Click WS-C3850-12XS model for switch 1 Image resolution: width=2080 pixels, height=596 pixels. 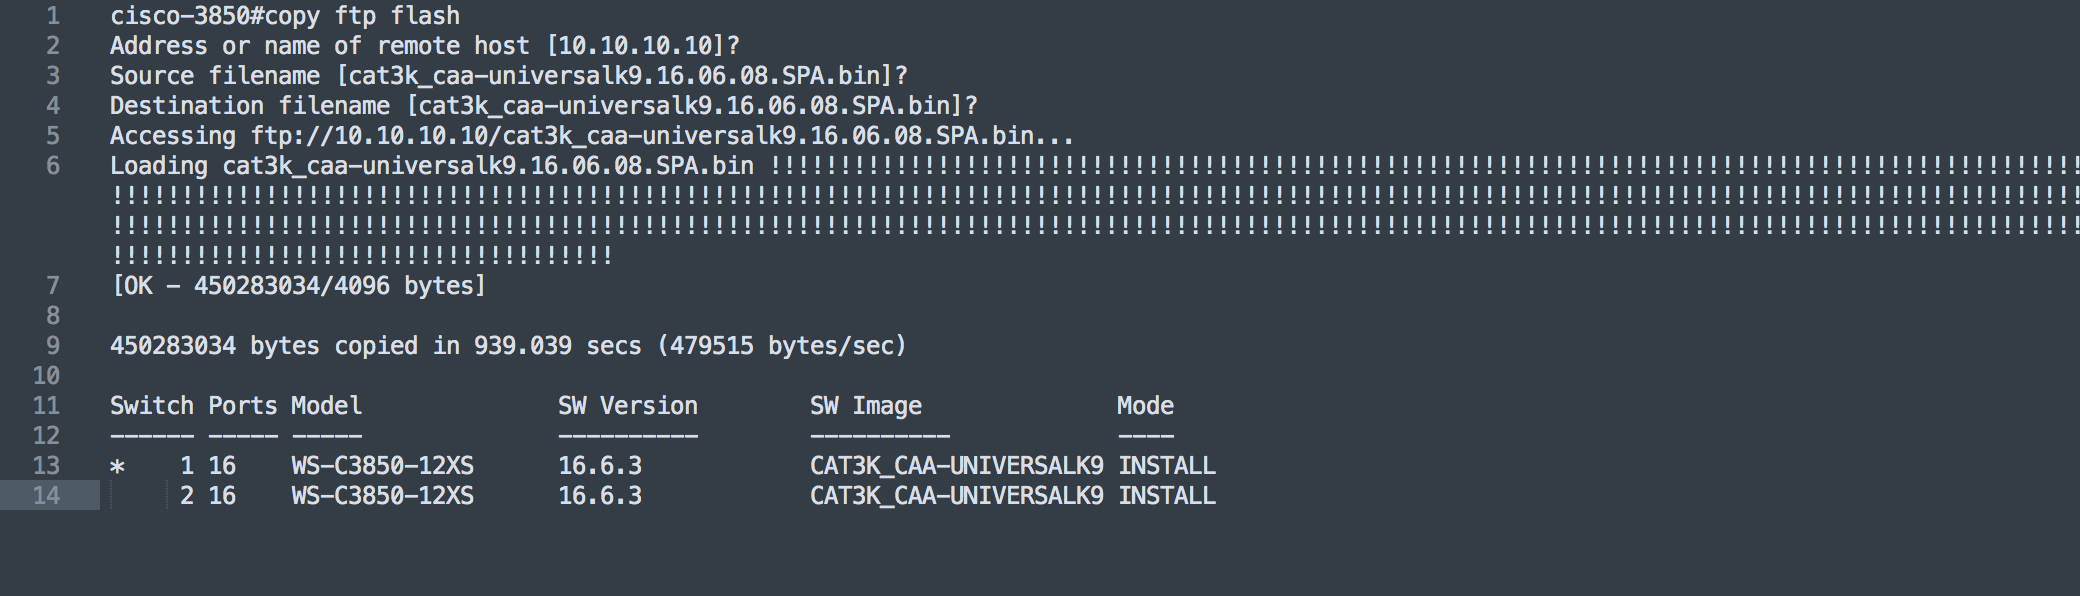383,466
